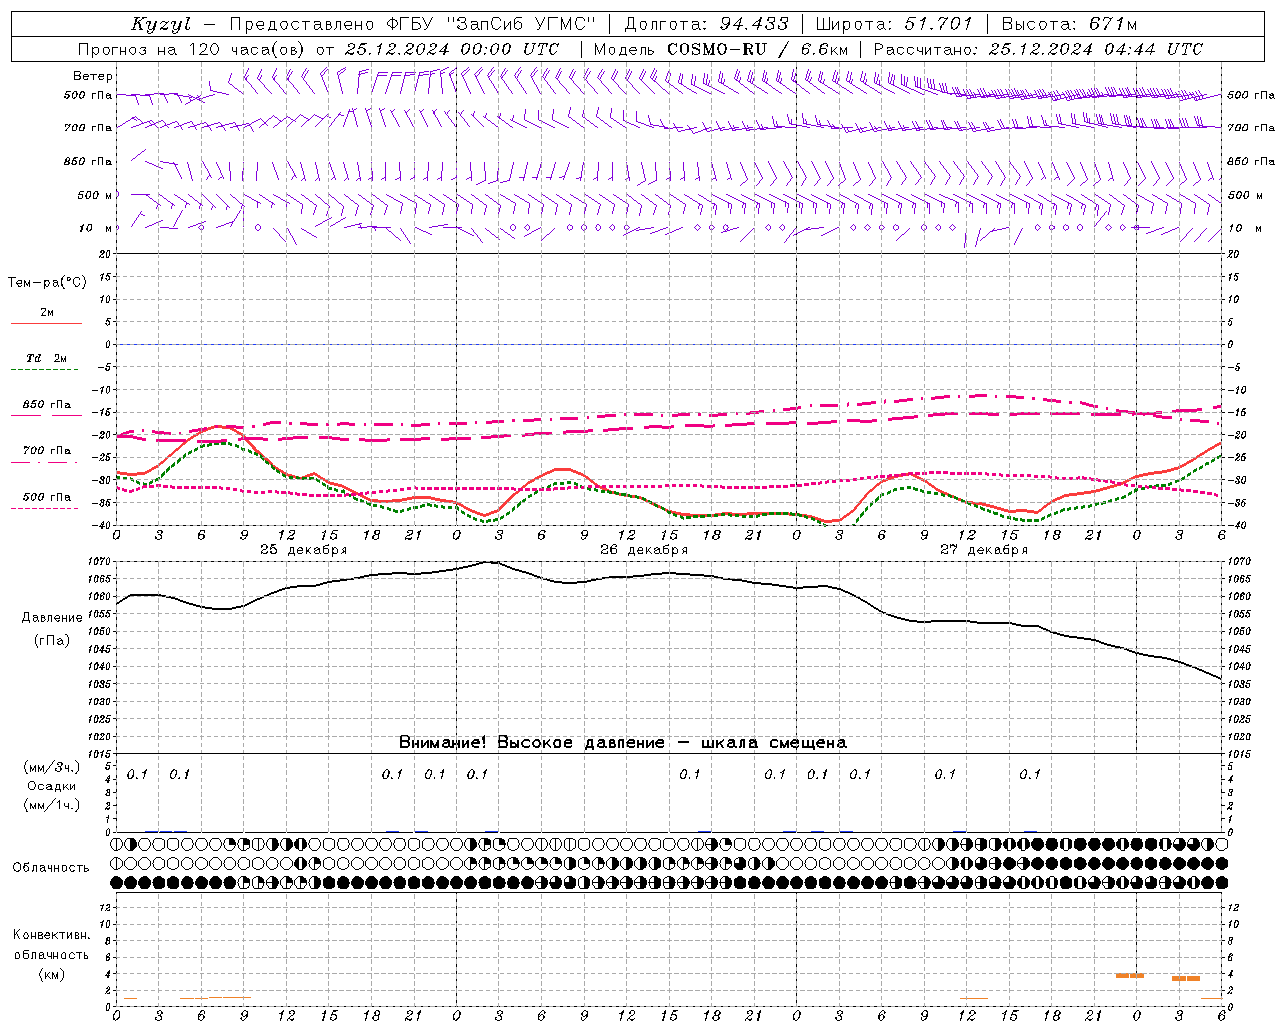Click the orange convective cloud bar at 4 km
The width and height of the screenshot is (1280, 1024).
point(1129,975)
